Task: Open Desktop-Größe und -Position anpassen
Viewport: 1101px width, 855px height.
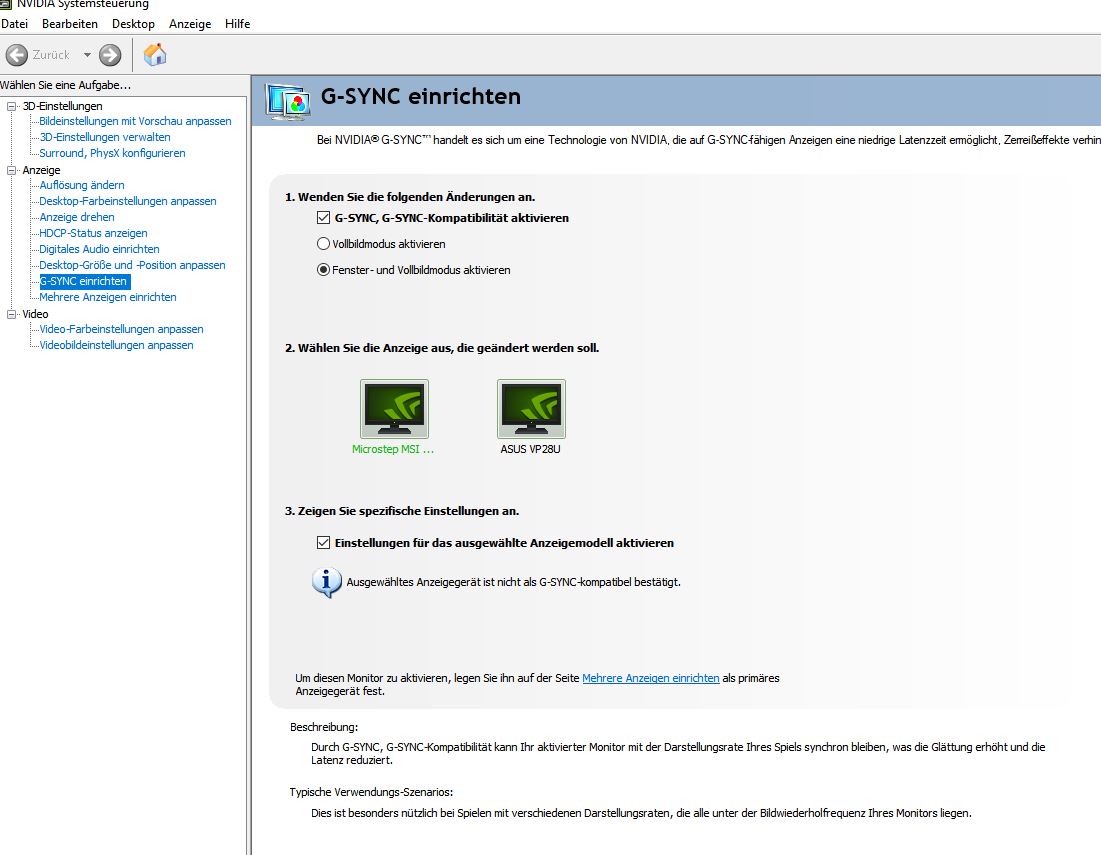Action: 132,265
